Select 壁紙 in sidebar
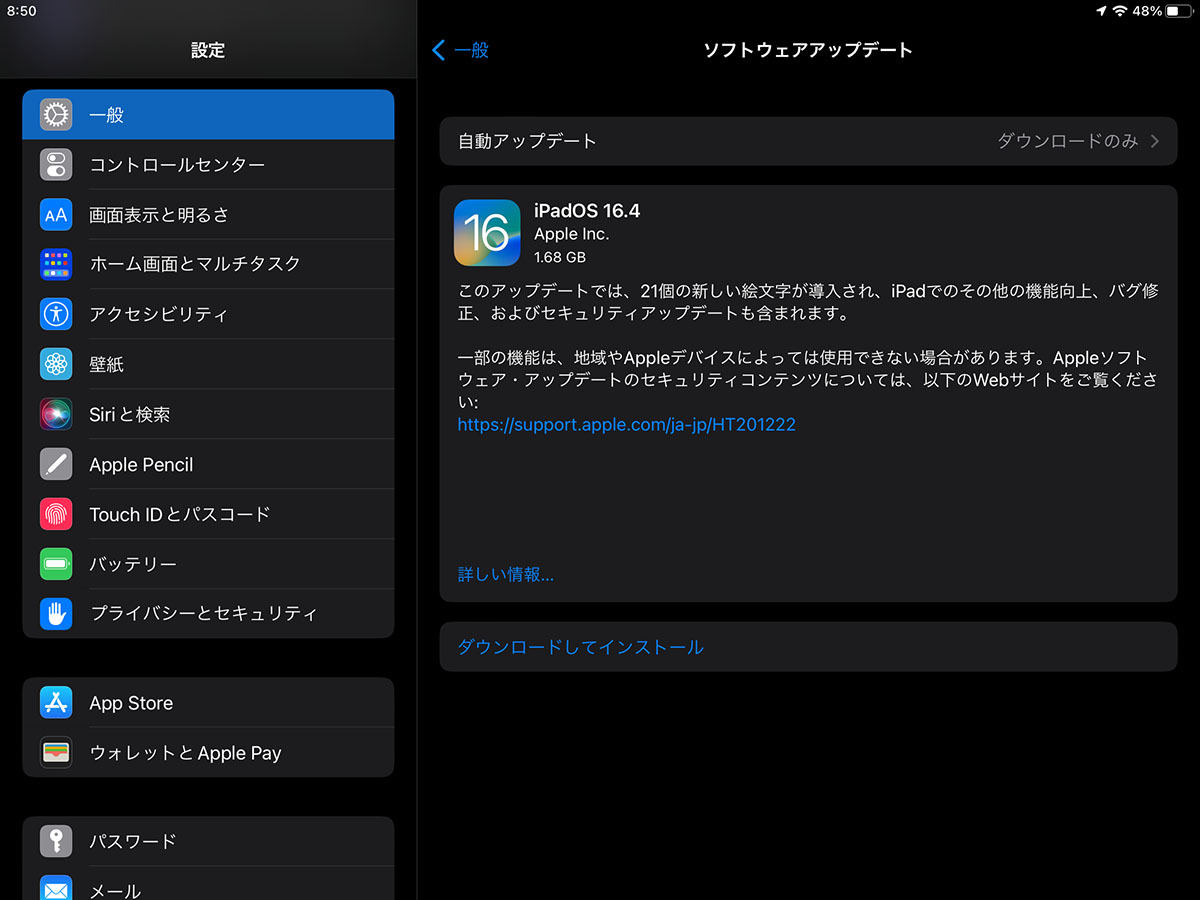1200x900 pixels. (x=208, y=364)
